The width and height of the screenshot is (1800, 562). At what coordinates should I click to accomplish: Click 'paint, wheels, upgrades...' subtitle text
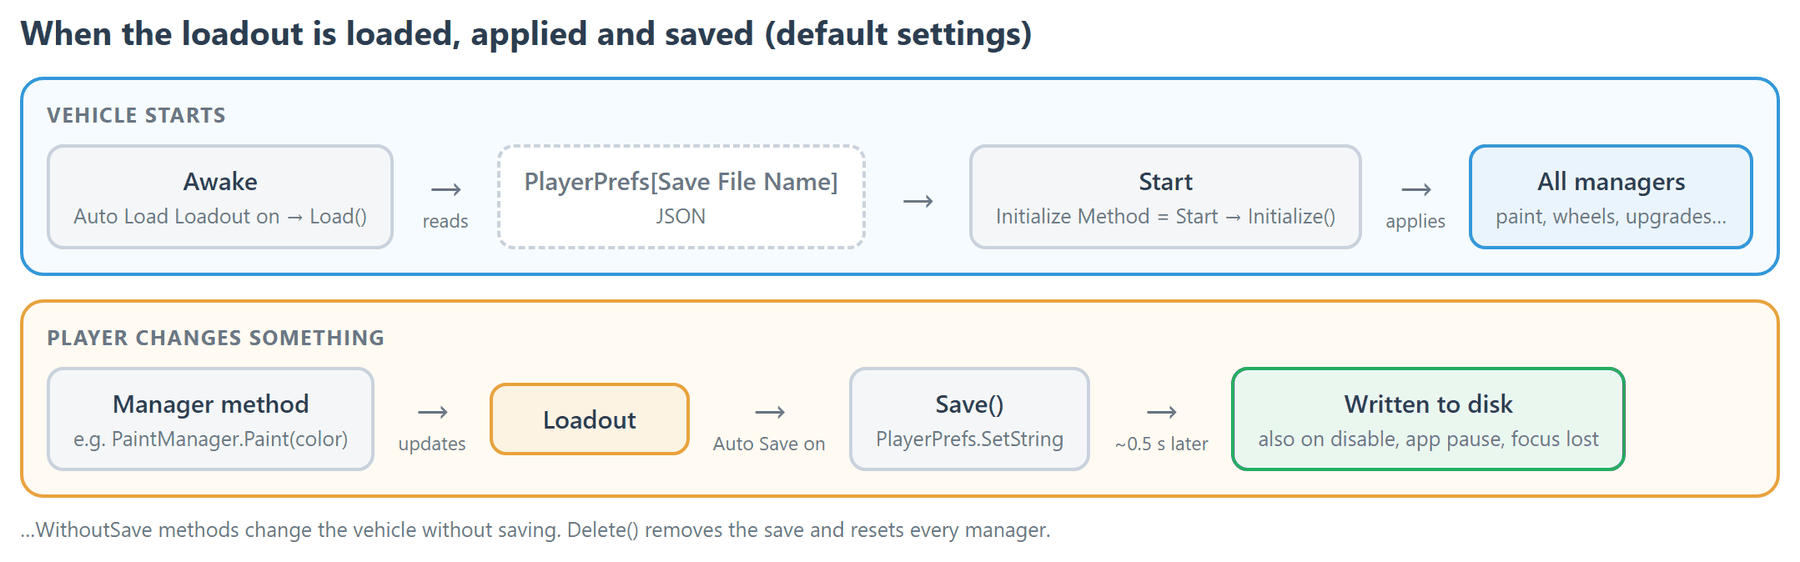[1611, 216]
